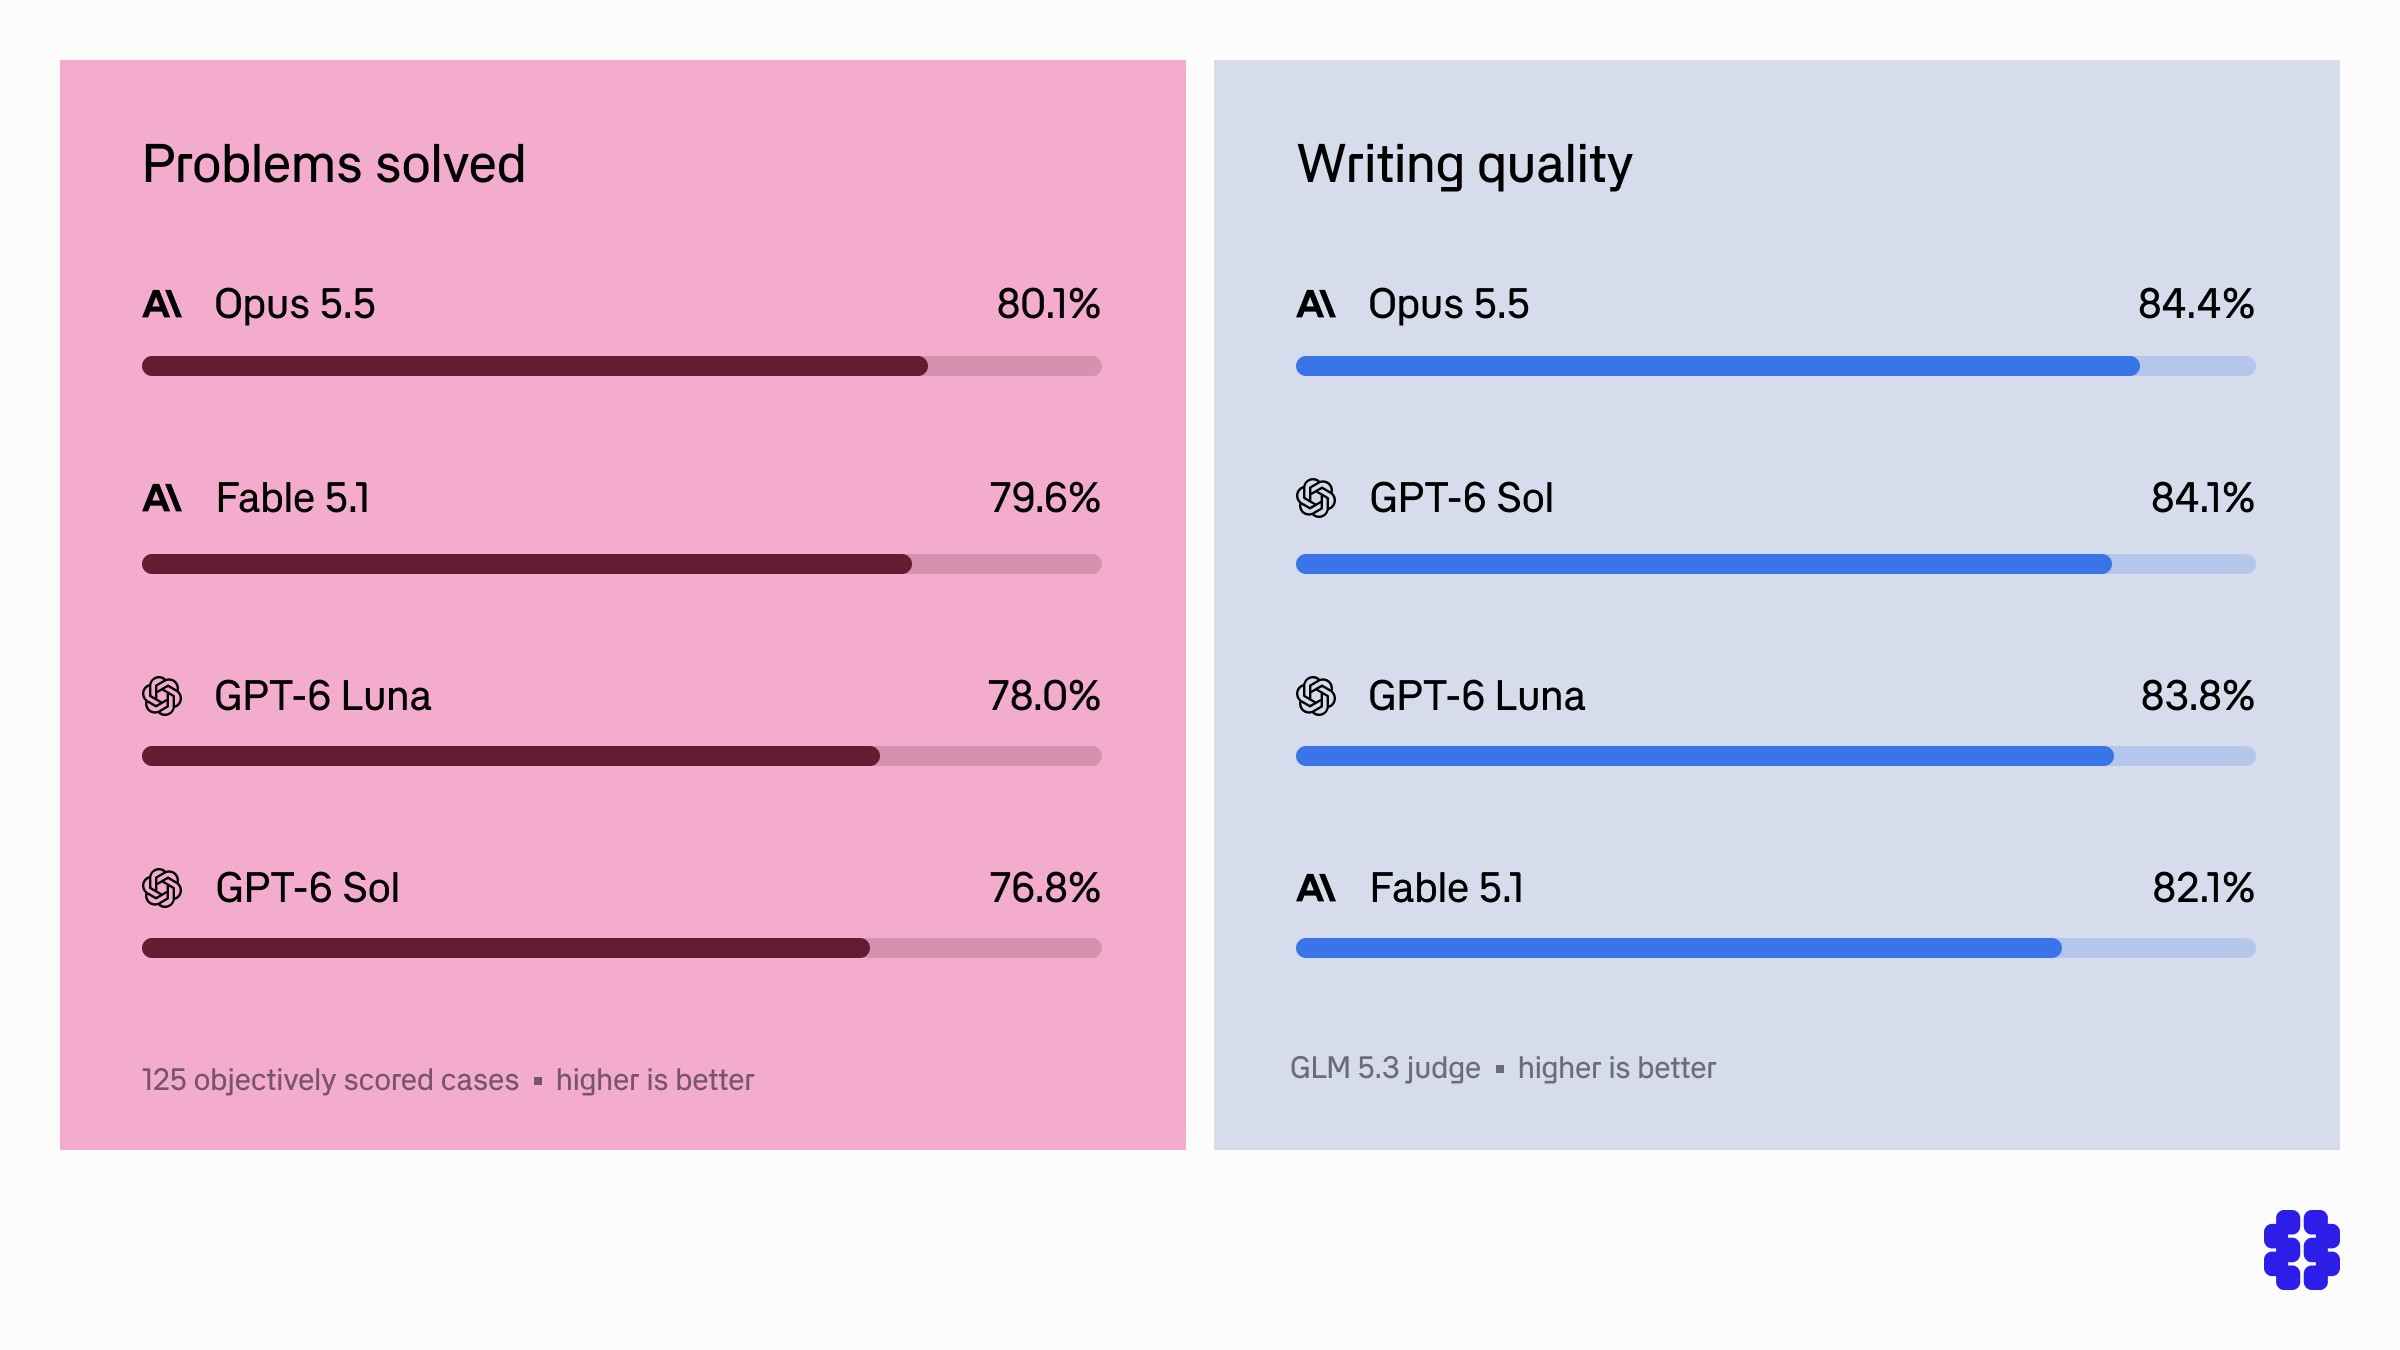The height and width of the screenshot is (1350, 2400).
Task: Select the Writing quality heading
Action: (1465, 165)
